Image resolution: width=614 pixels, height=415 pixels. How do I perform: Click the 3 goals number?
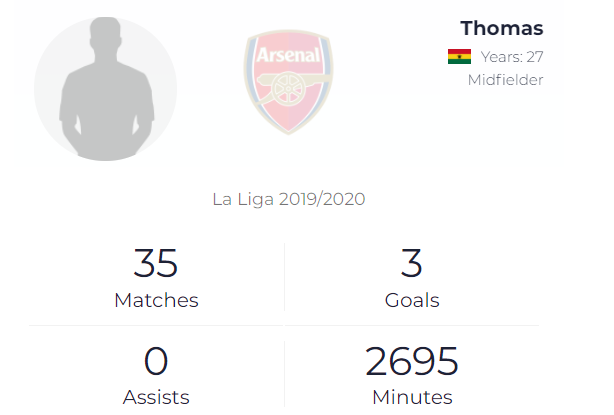point(412,264)
